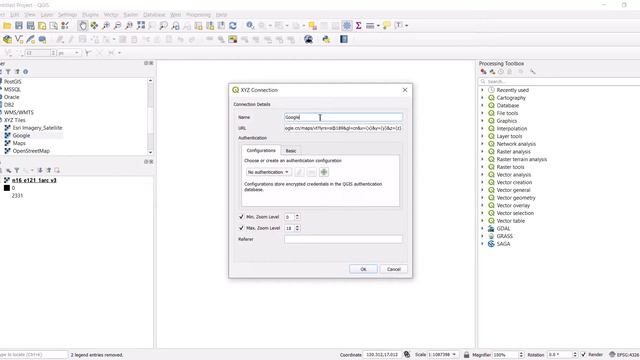Click the Magnifier spinner arrows
This screenshot has width=640, height=360.
point(521,354)
